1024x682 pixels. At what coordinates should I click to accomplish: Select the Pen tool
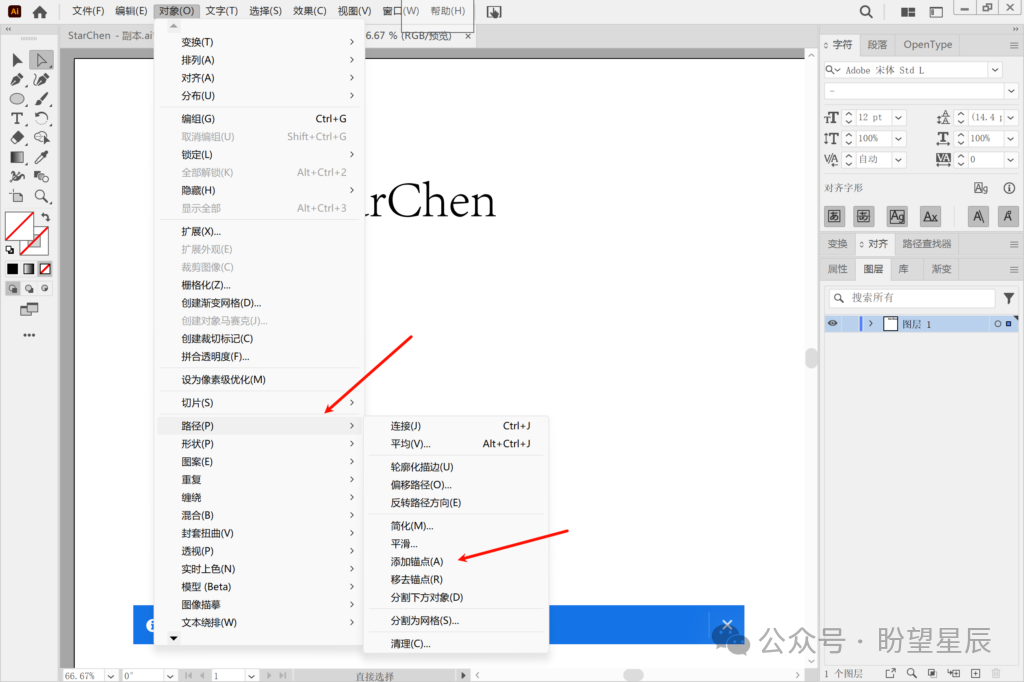click(x=17, y=80)
